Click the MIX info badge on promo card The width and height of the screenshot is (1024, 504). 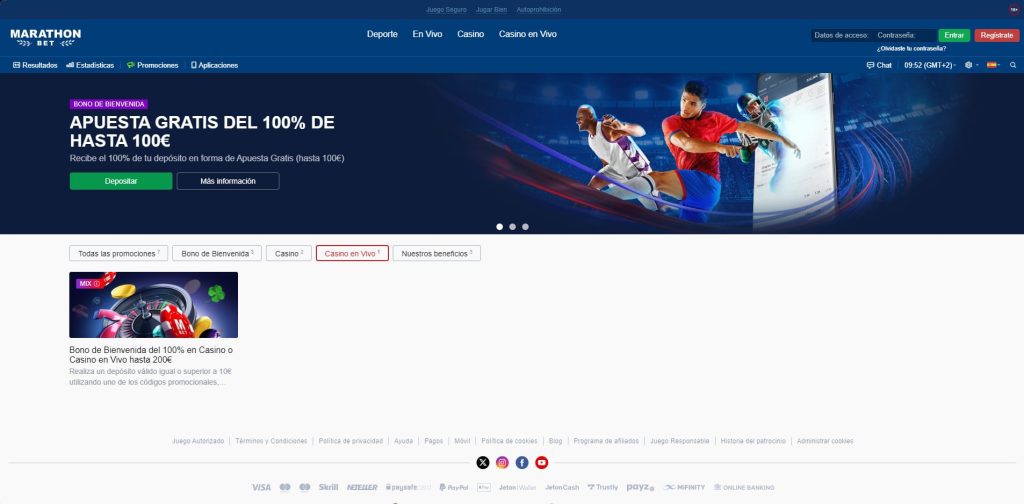89,284
